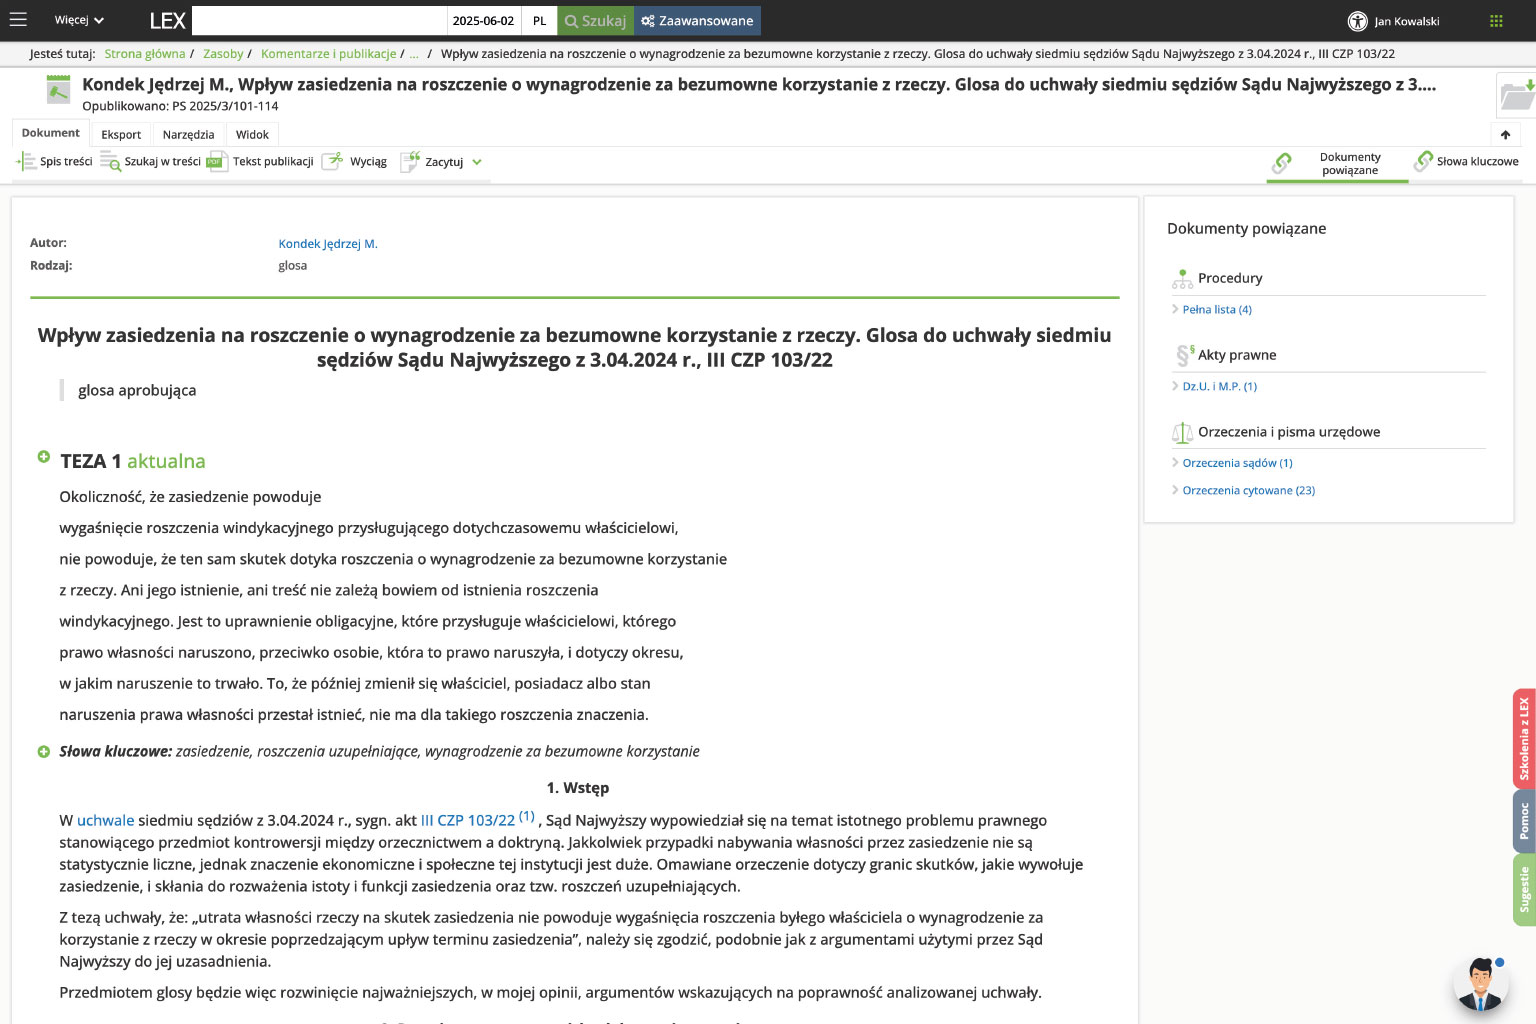Click the Wyciąg toolbar icon
1536x1024 pixels.
[x=332, y=162]
